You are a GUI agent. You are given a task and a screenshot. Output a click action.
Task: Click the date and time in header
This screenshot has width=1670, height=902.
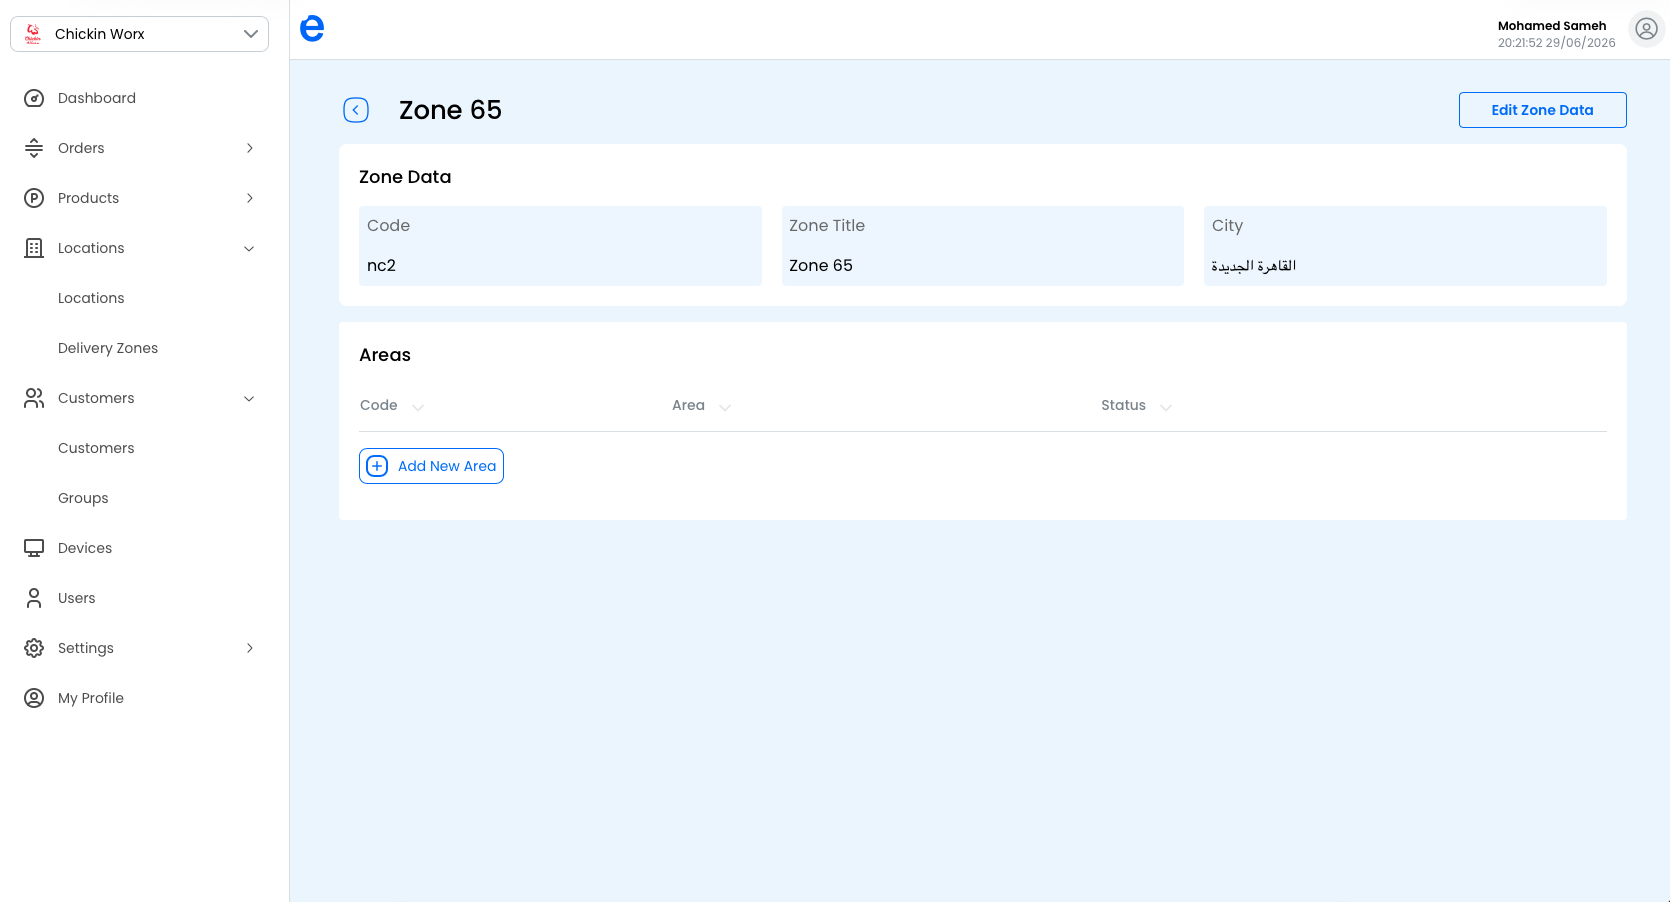(1557, 43)
